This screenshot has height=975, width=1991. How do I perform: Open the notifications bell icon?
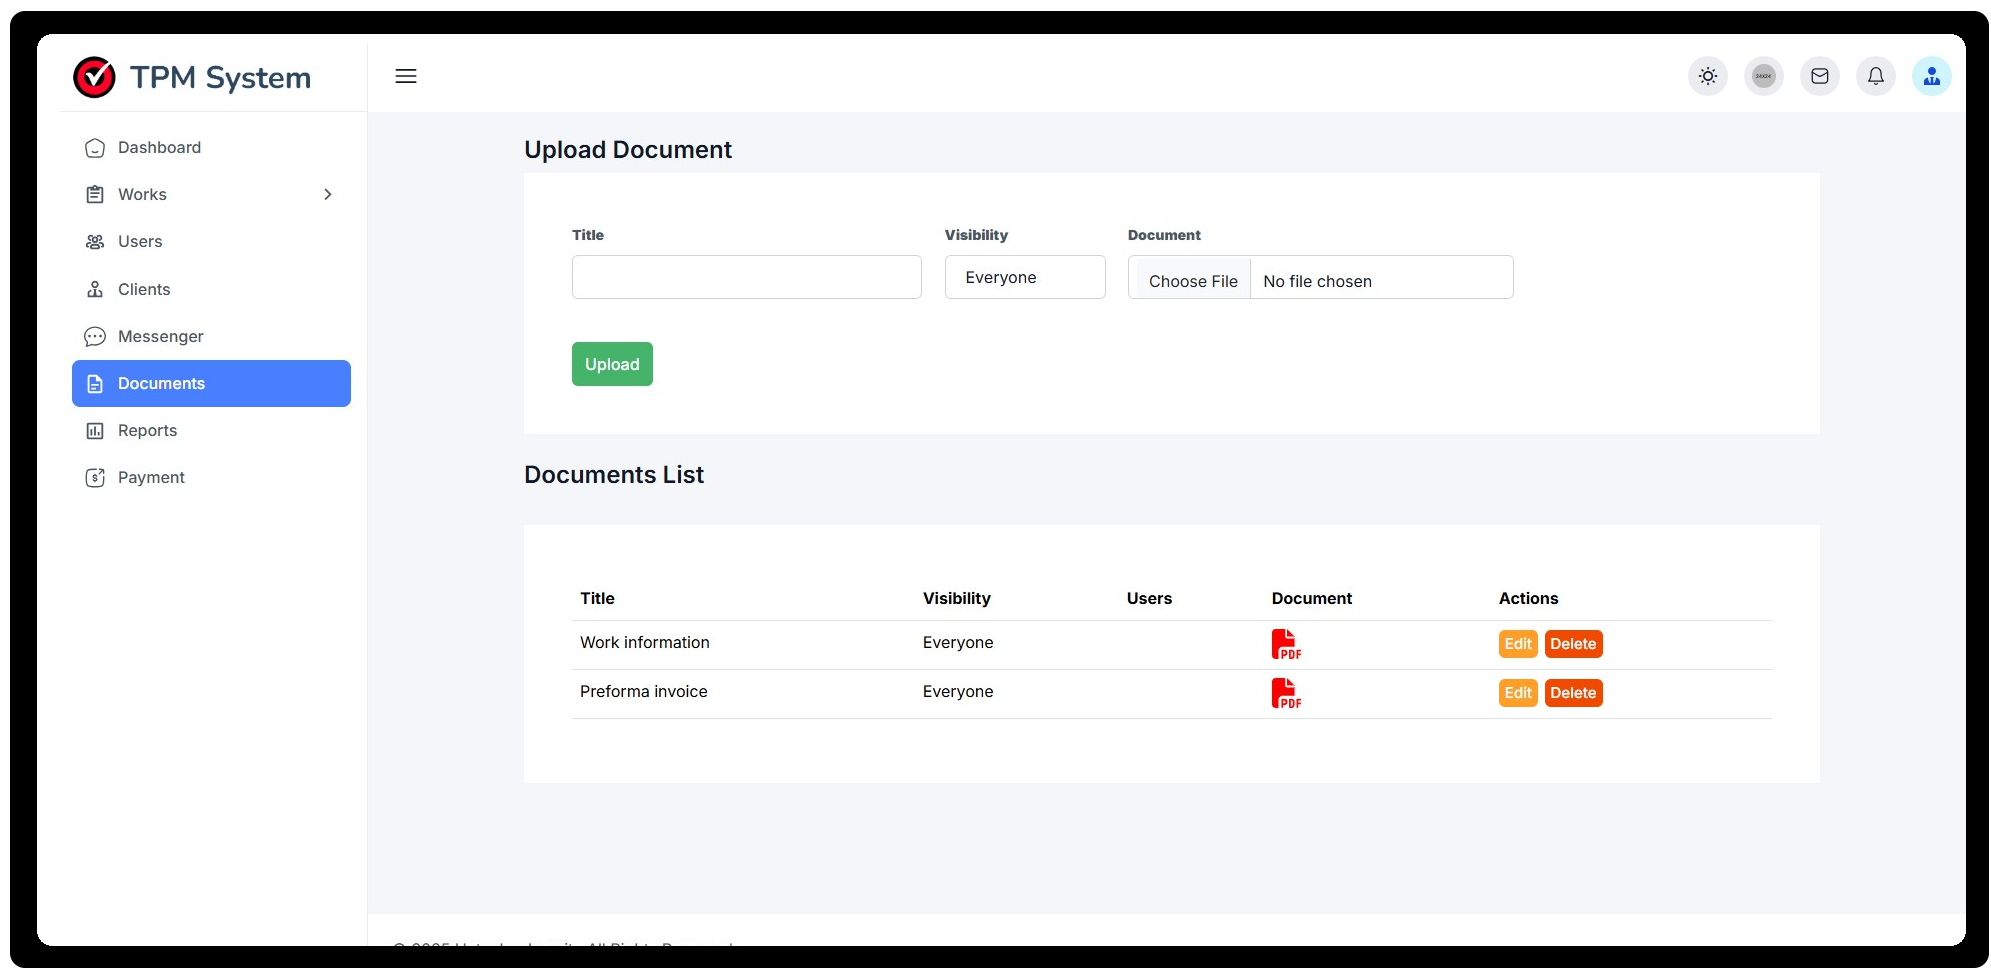click(1875, 76)
